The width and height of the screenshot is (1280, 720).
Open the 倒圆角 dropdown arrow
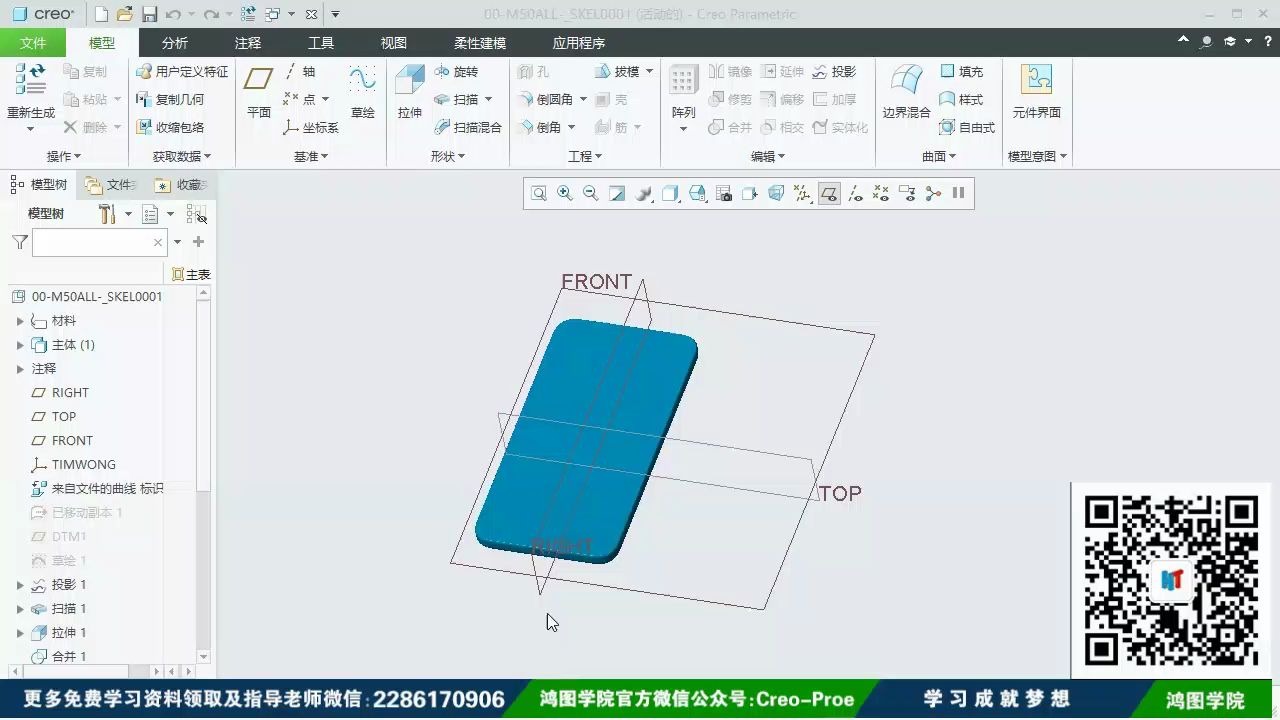583,100
